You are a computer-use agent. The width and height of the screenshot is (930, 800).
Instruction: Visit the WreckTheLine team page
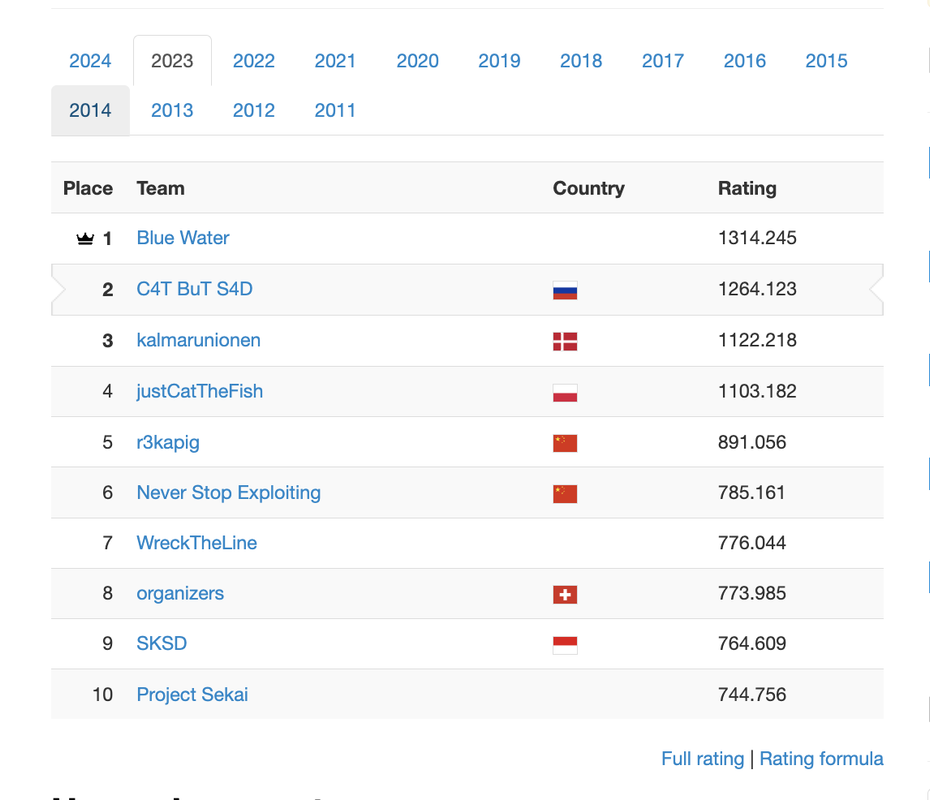pos(197,543)
